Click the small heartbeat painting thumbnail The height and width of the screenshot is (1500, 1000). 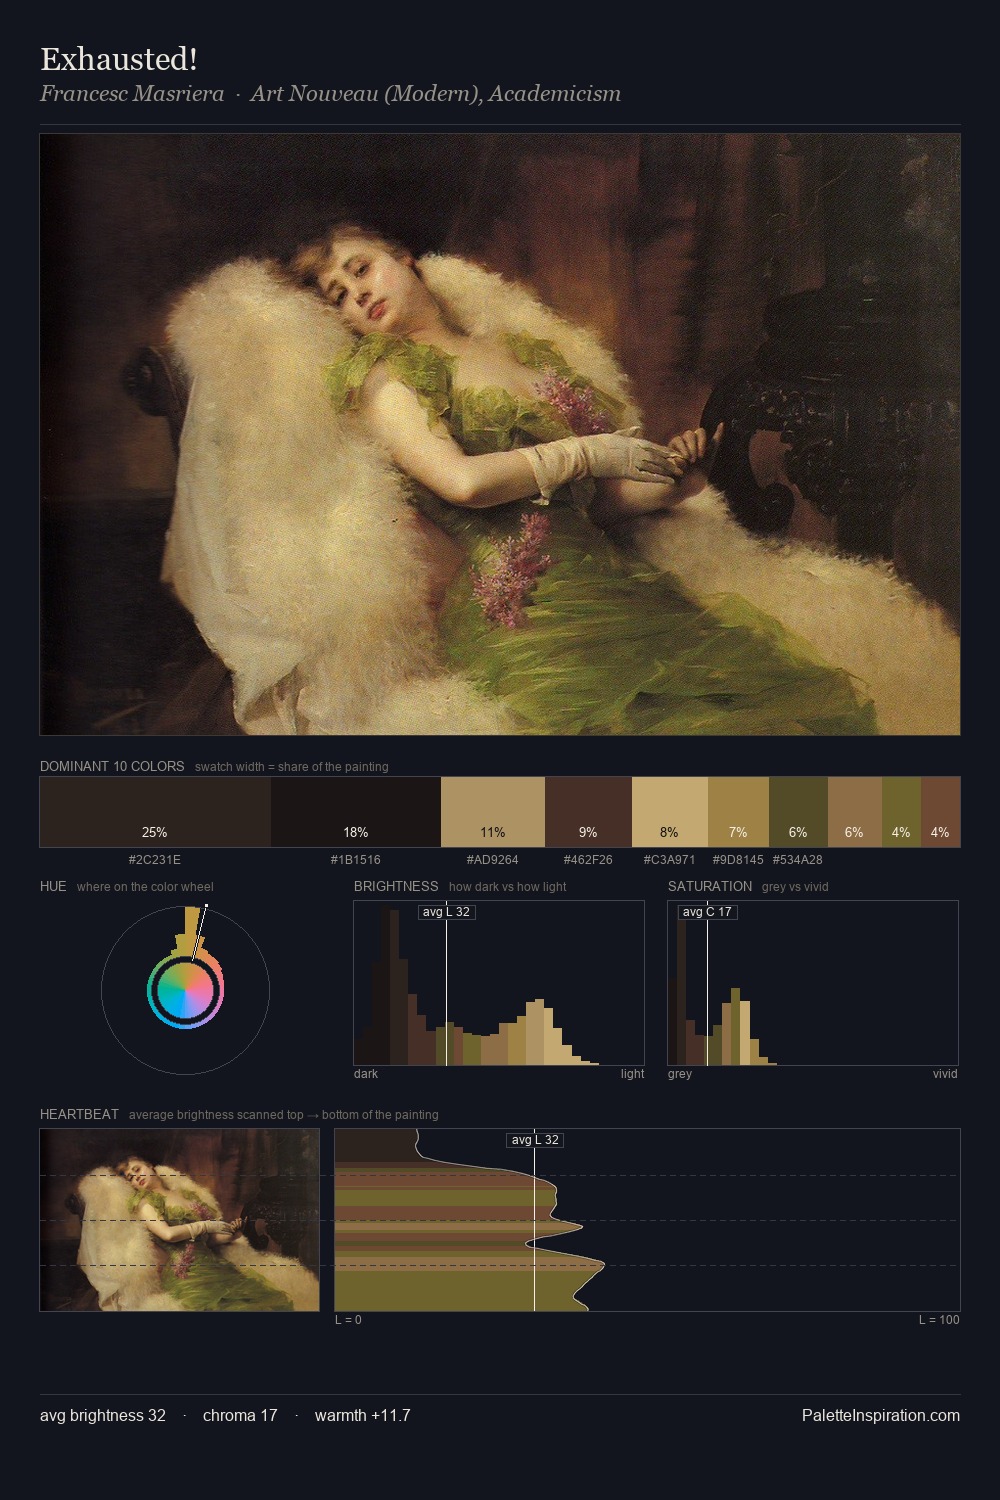[x=180, y=1220]
